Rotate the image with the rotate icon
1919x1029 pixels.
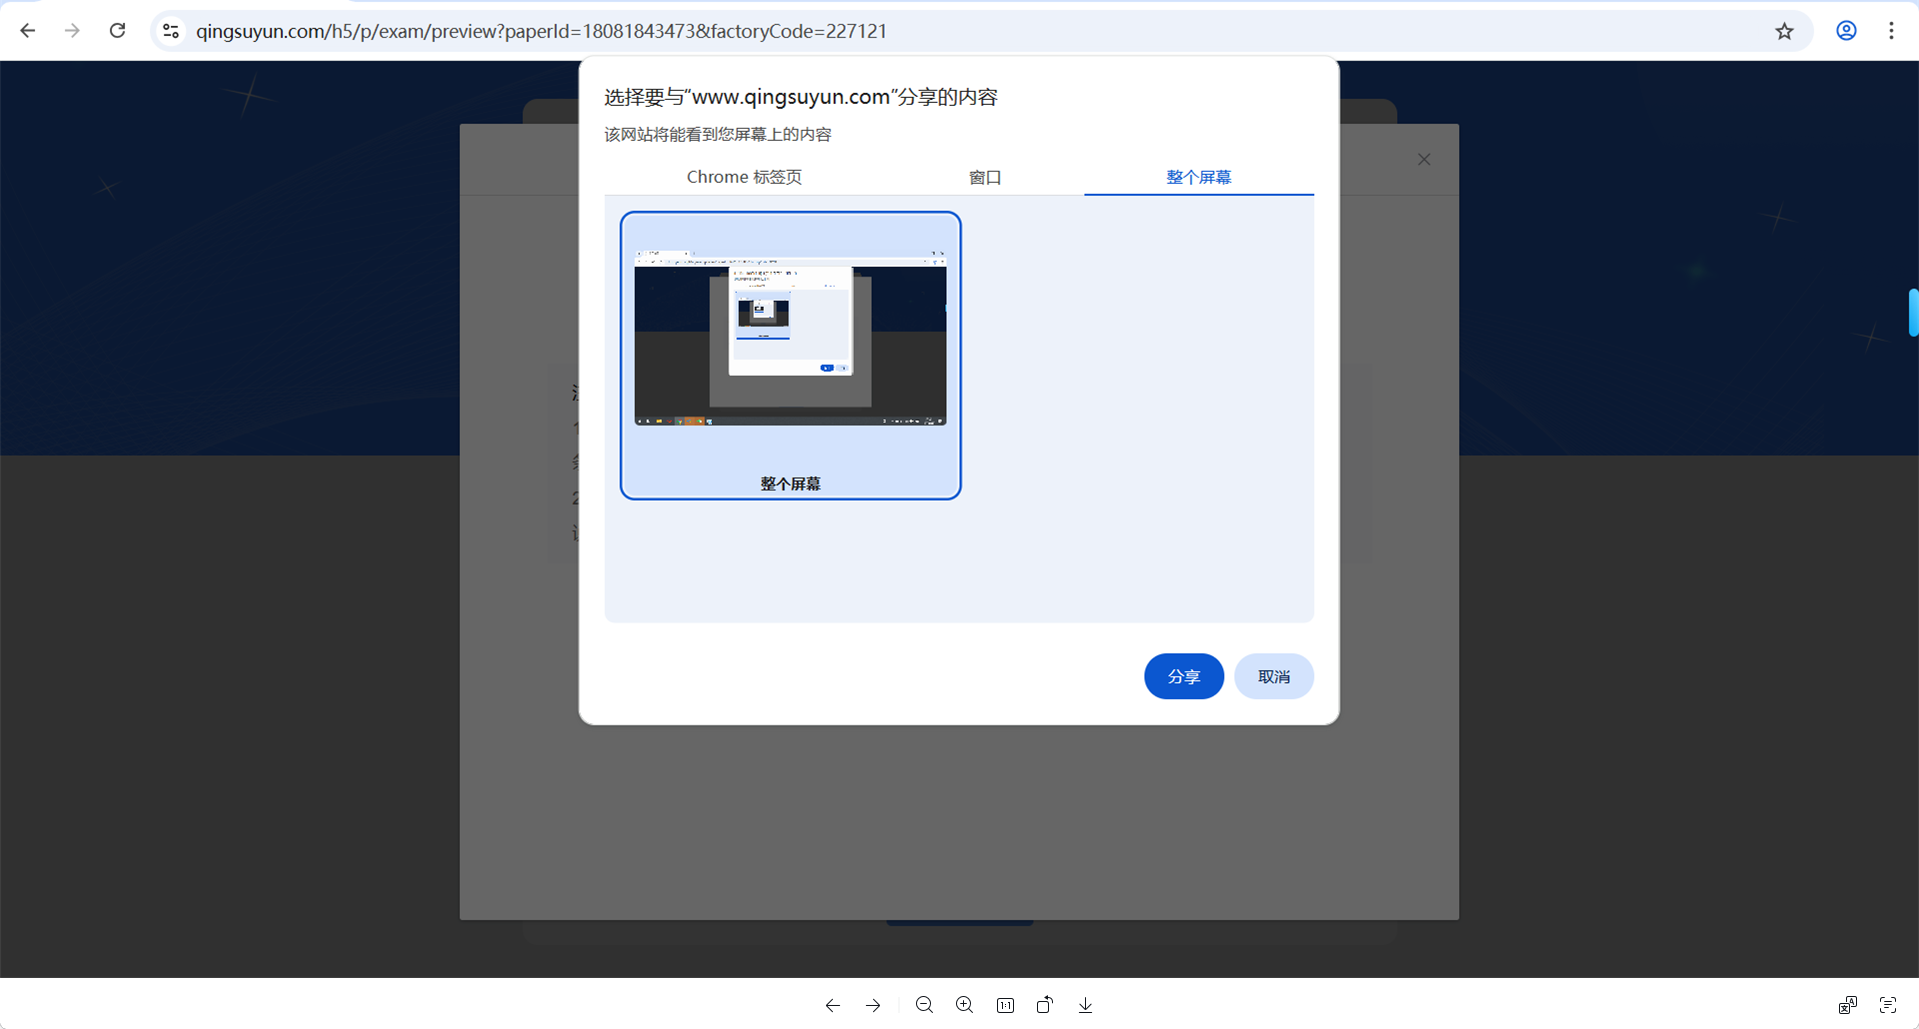coord(1045,1005)
